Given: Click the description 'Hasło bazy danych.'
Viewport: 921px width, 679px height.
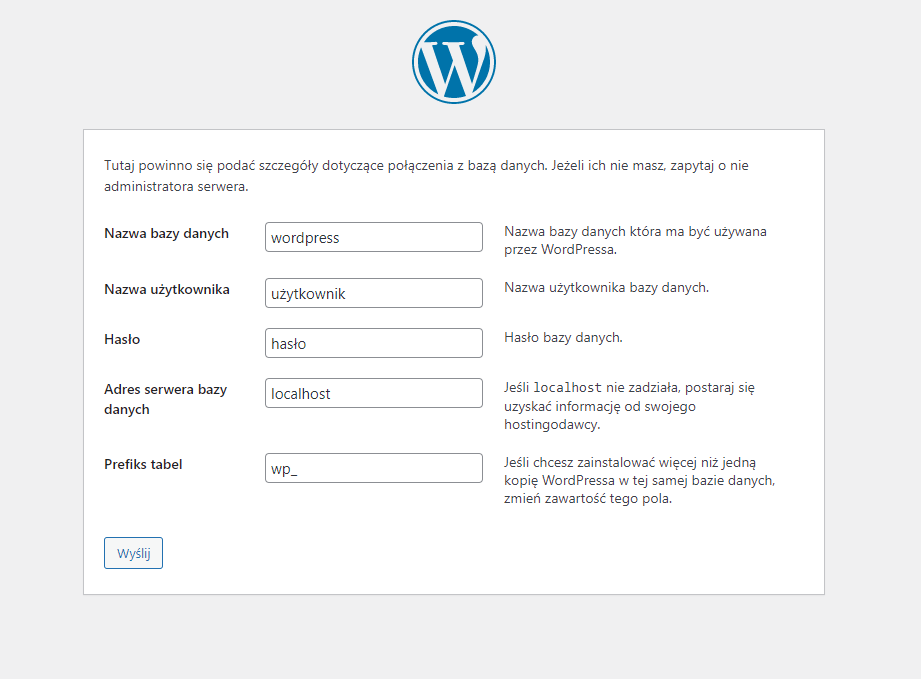Looking at the screenshot, I should tap(563, 338).
